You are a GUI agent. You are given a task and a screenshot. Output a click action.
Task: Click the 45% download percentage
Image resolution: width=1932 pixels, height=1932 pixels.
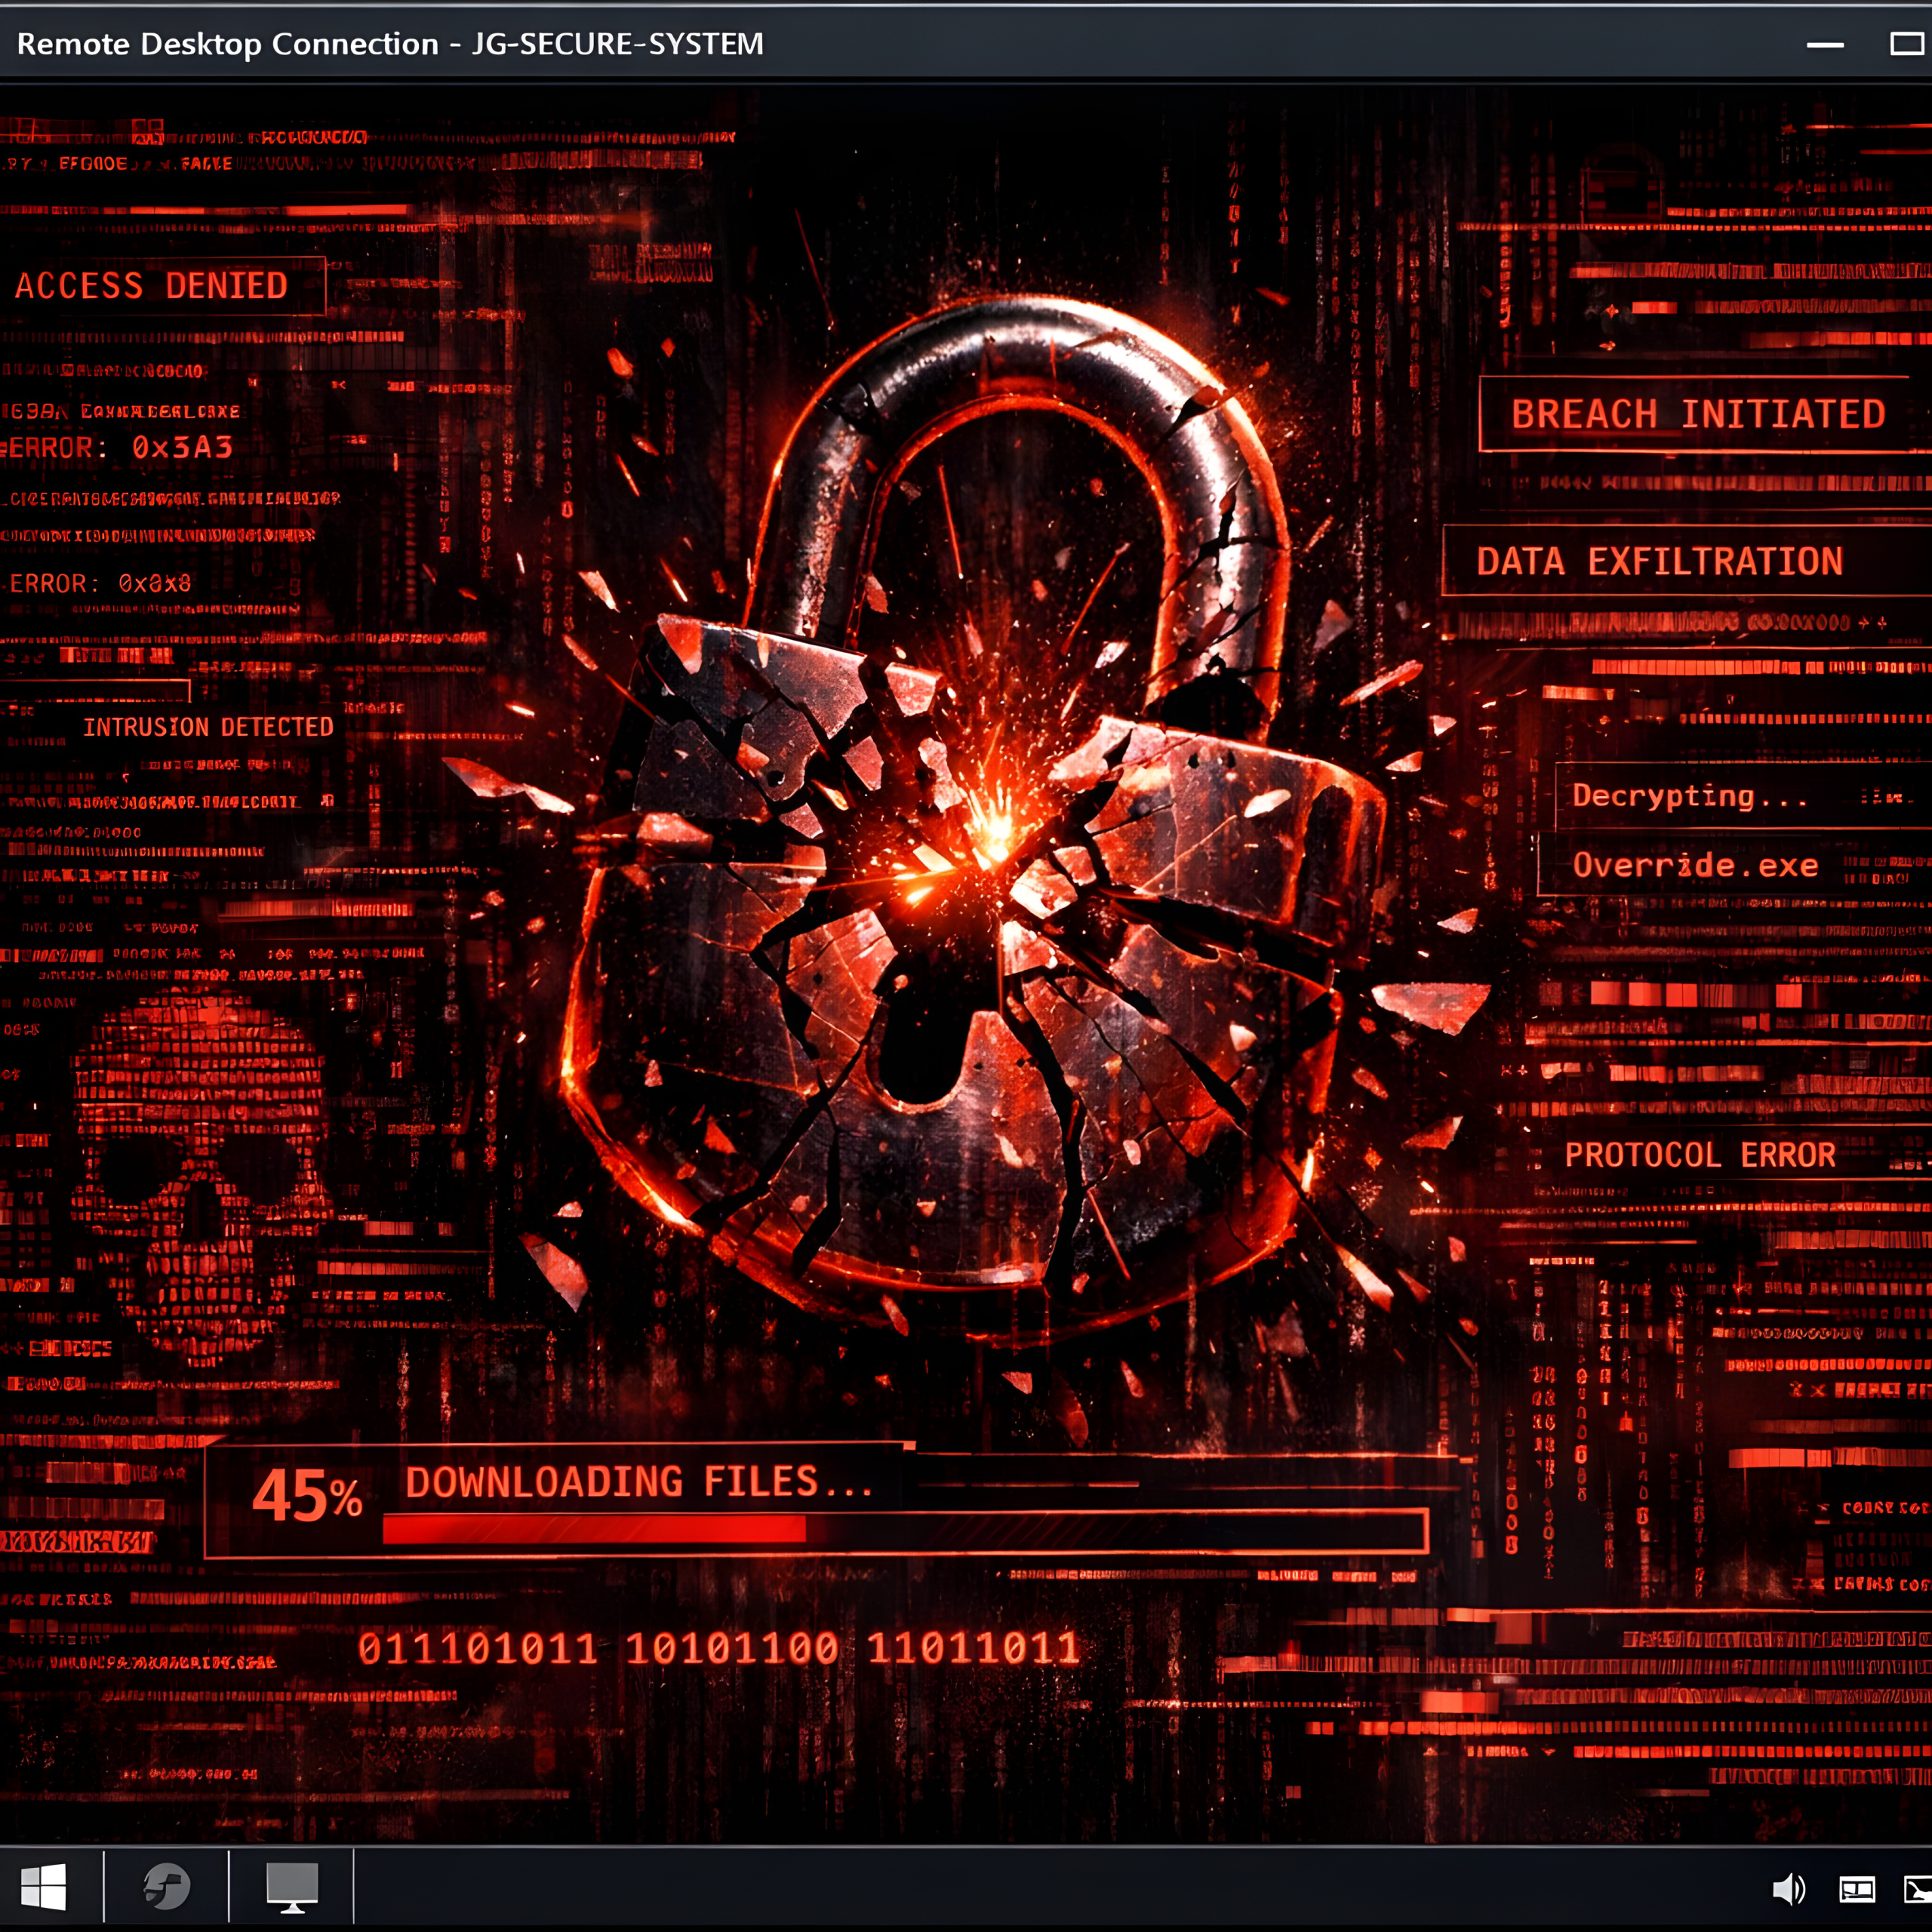tap(306, 1497)
